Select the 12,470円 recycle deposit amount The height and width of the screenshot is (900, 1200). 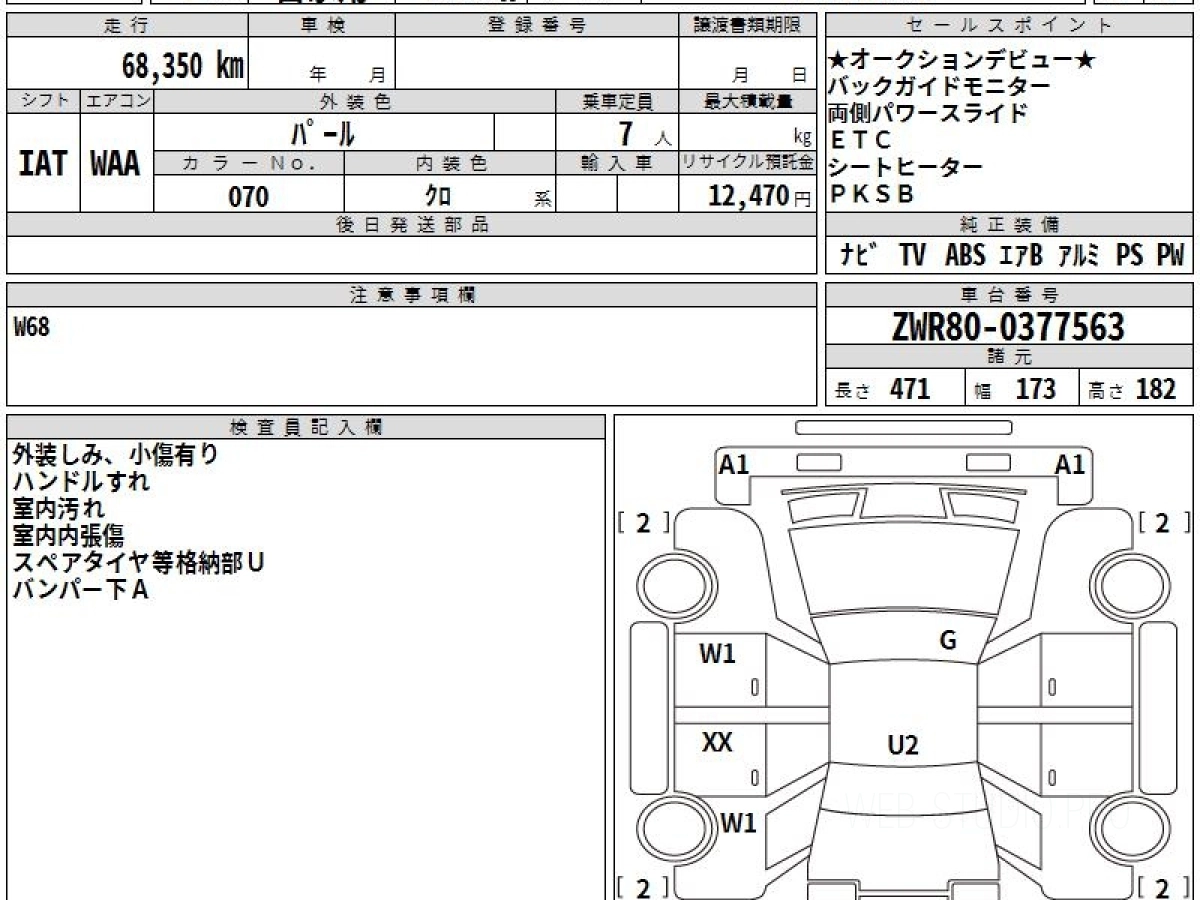click(x=759, y=197)
